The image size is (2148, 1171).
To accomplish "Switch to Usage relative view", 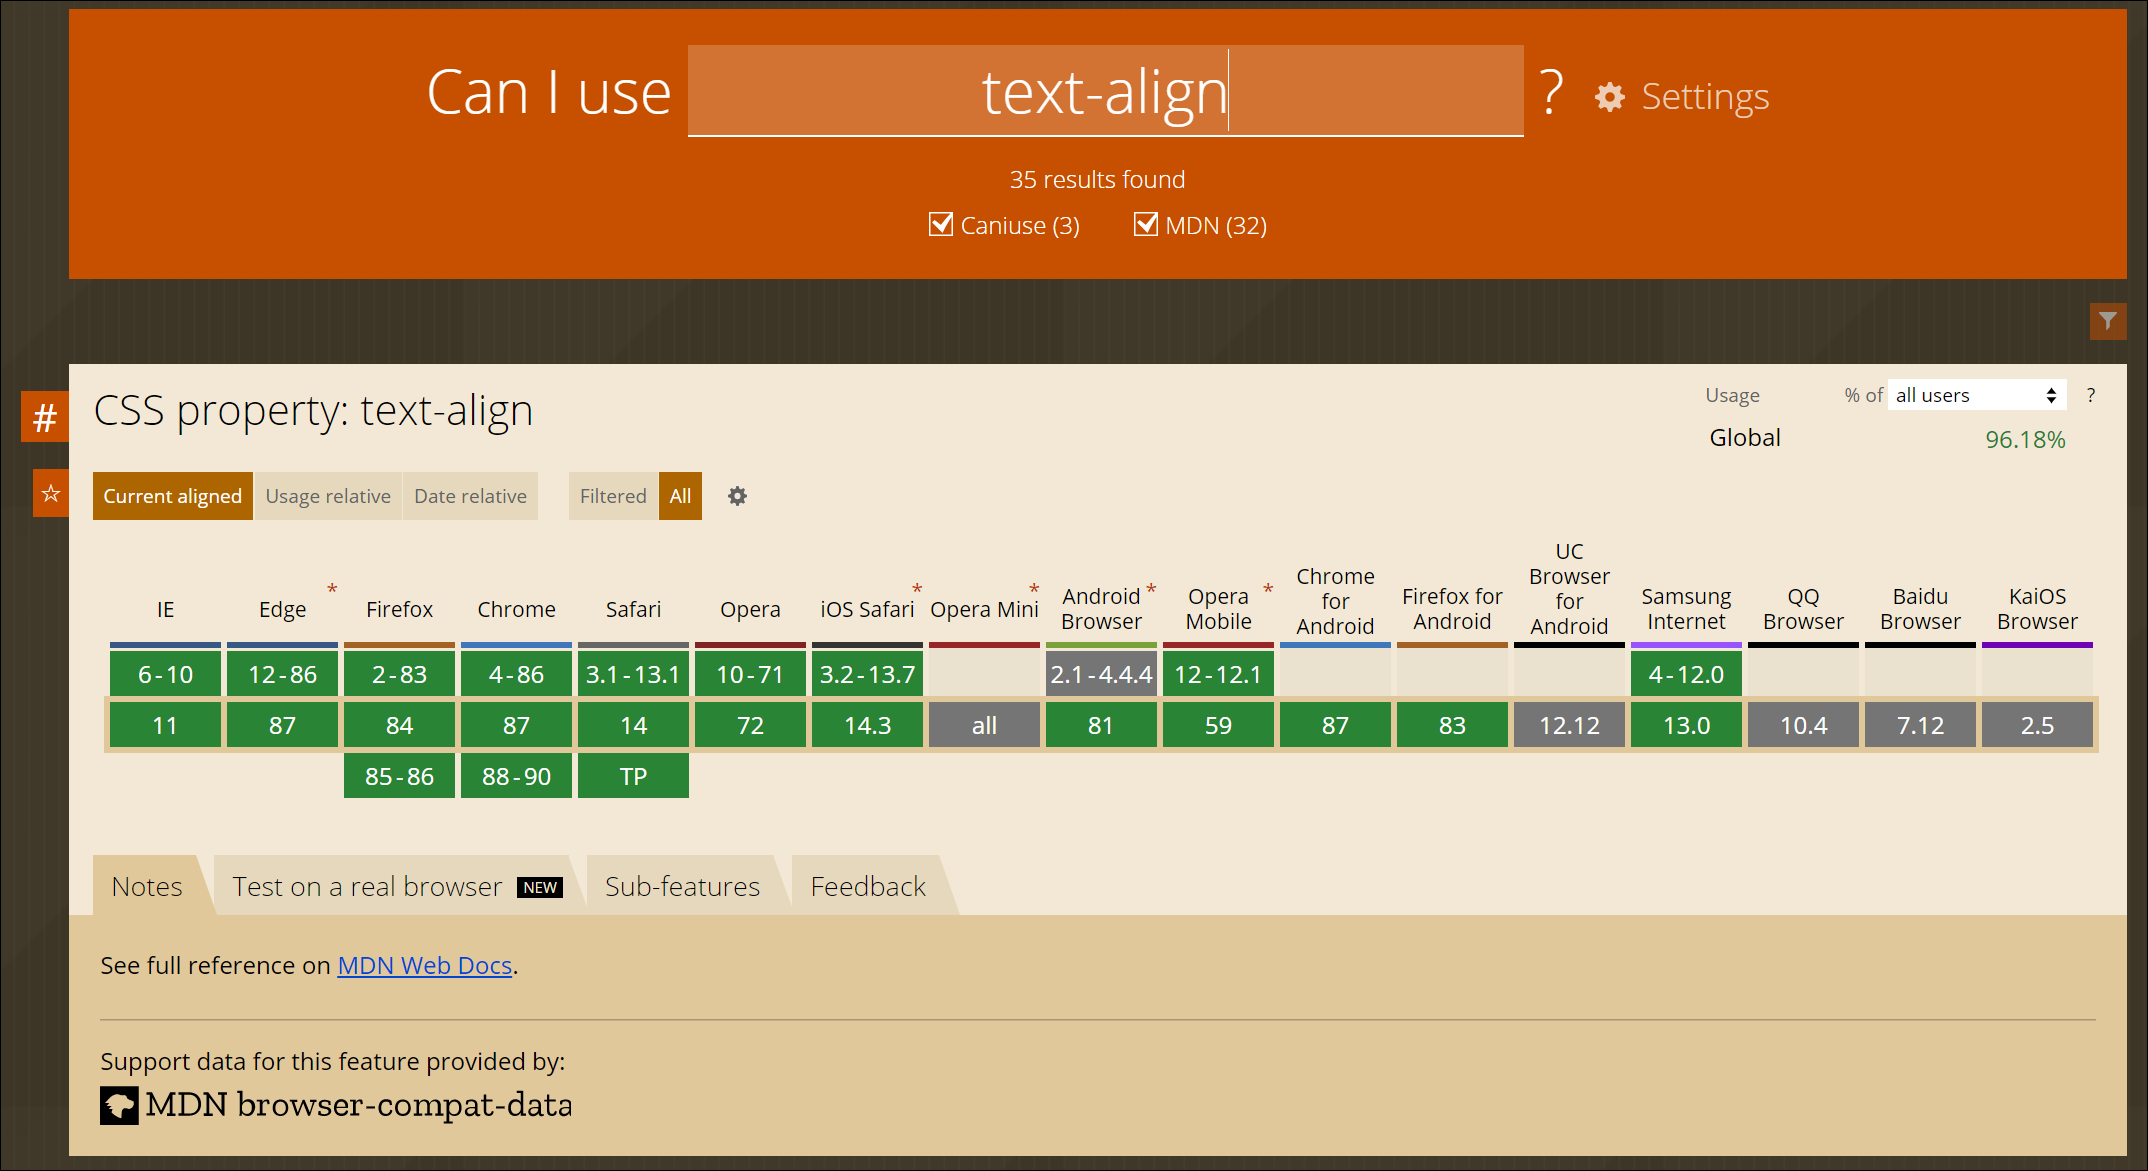I will pyautogui.click(x=328, y=496).
